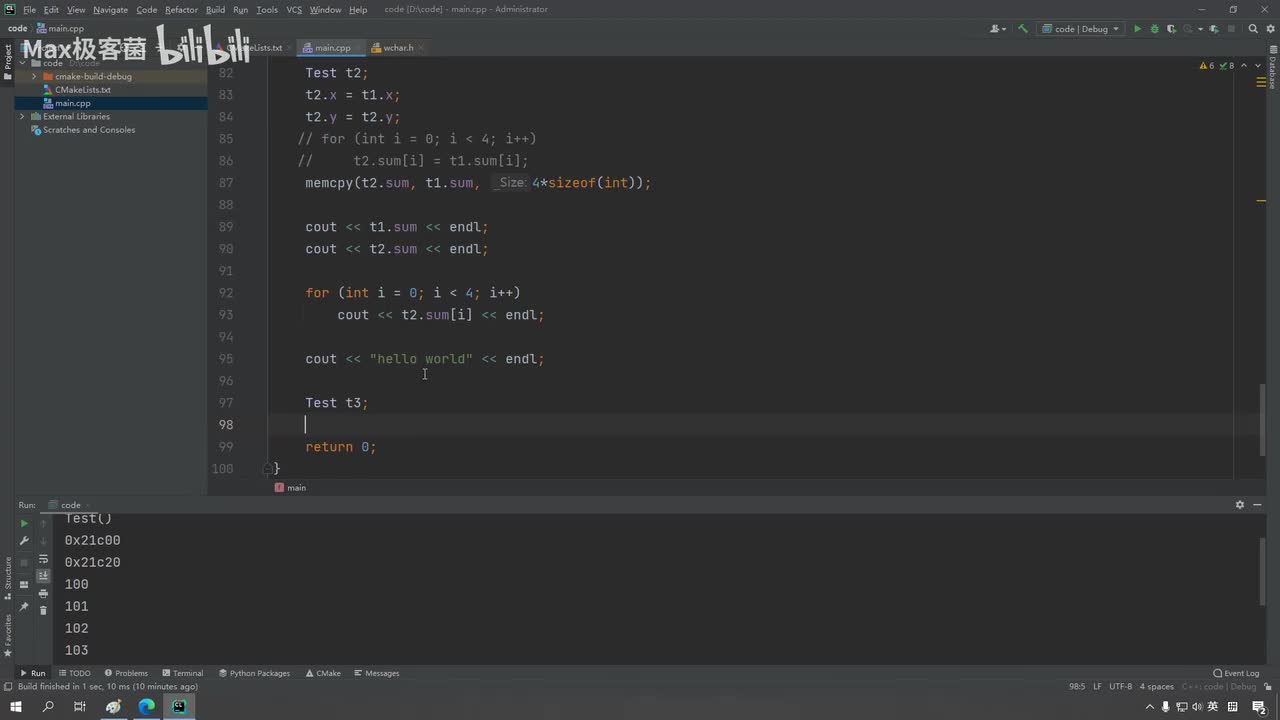This screenshot has height=720, width=1280.
Task: Change the UTF-8 file encoding
Action: (1121, 687)
